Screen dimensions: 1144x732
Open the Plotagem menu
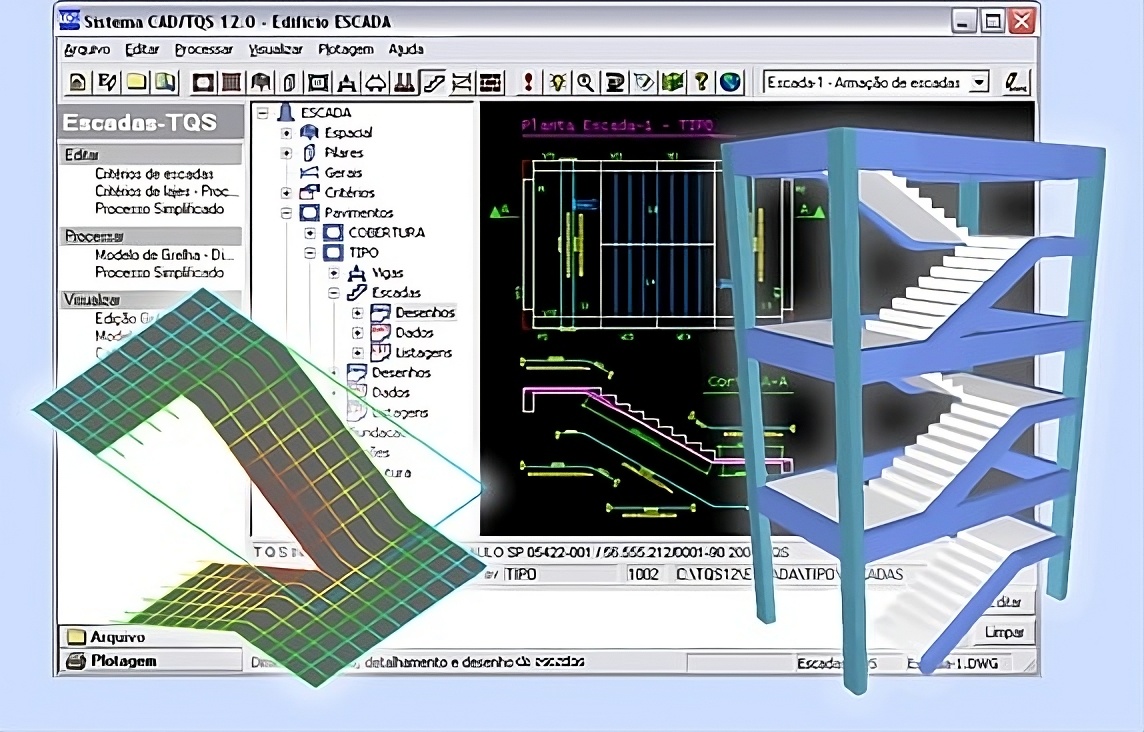(x=345, y=49)
